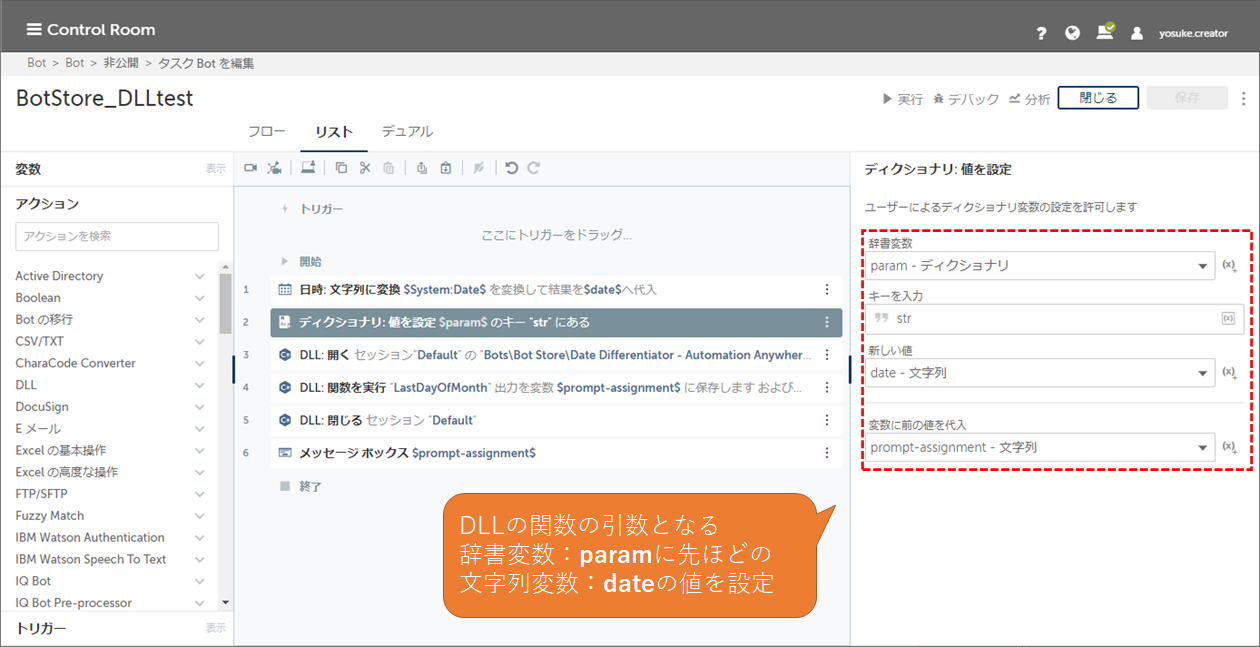Image resolution: width=1260 pixels, height=647 pixels.
Task: Click the greyed-out third clipboard toolbar icon
Action: (389, 168)
